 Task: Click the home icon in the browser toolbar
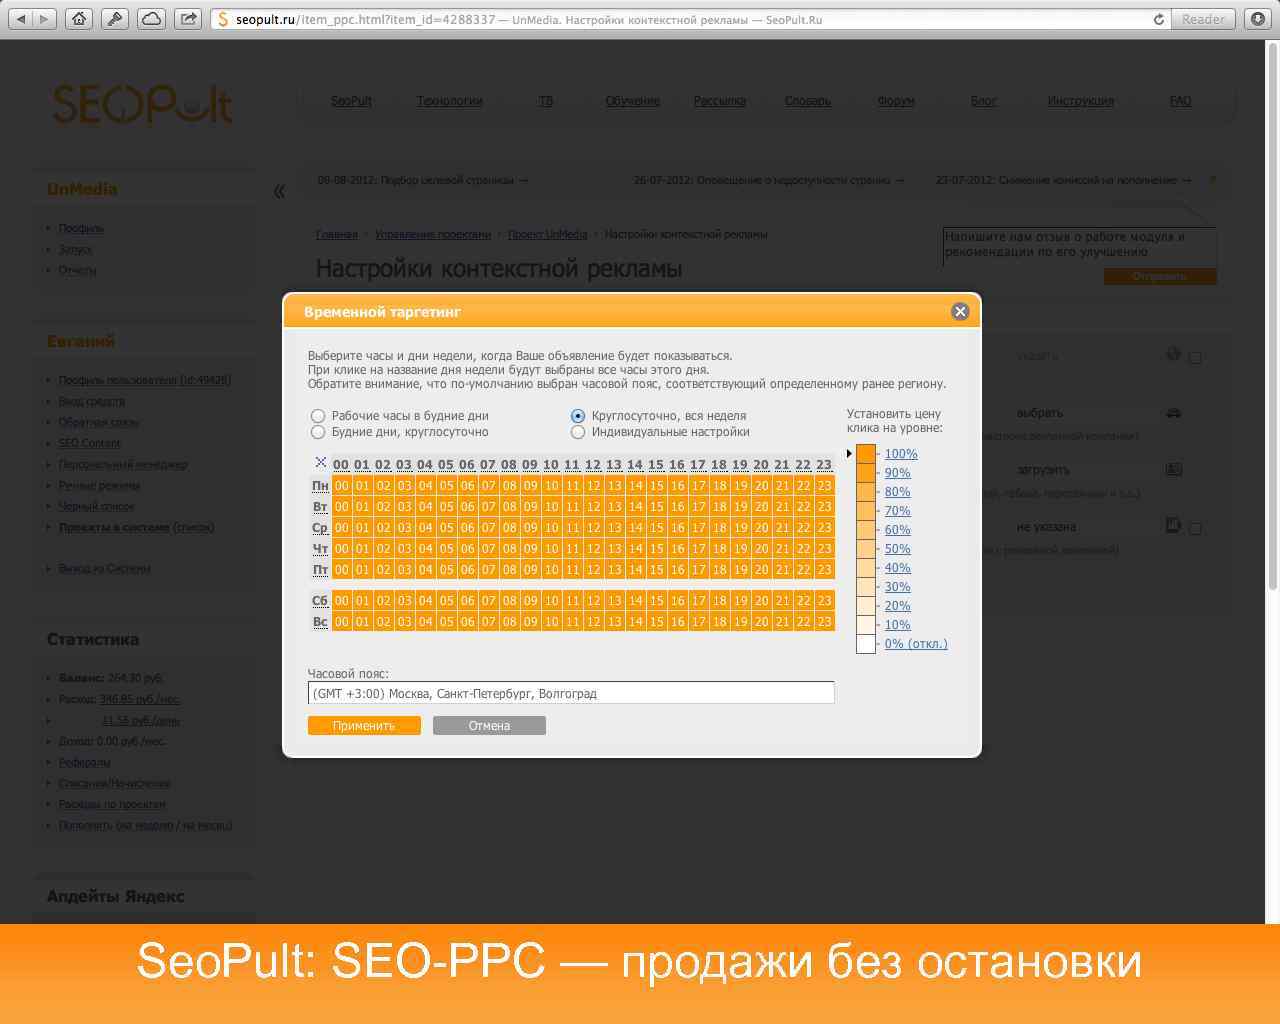click(79, 18)
